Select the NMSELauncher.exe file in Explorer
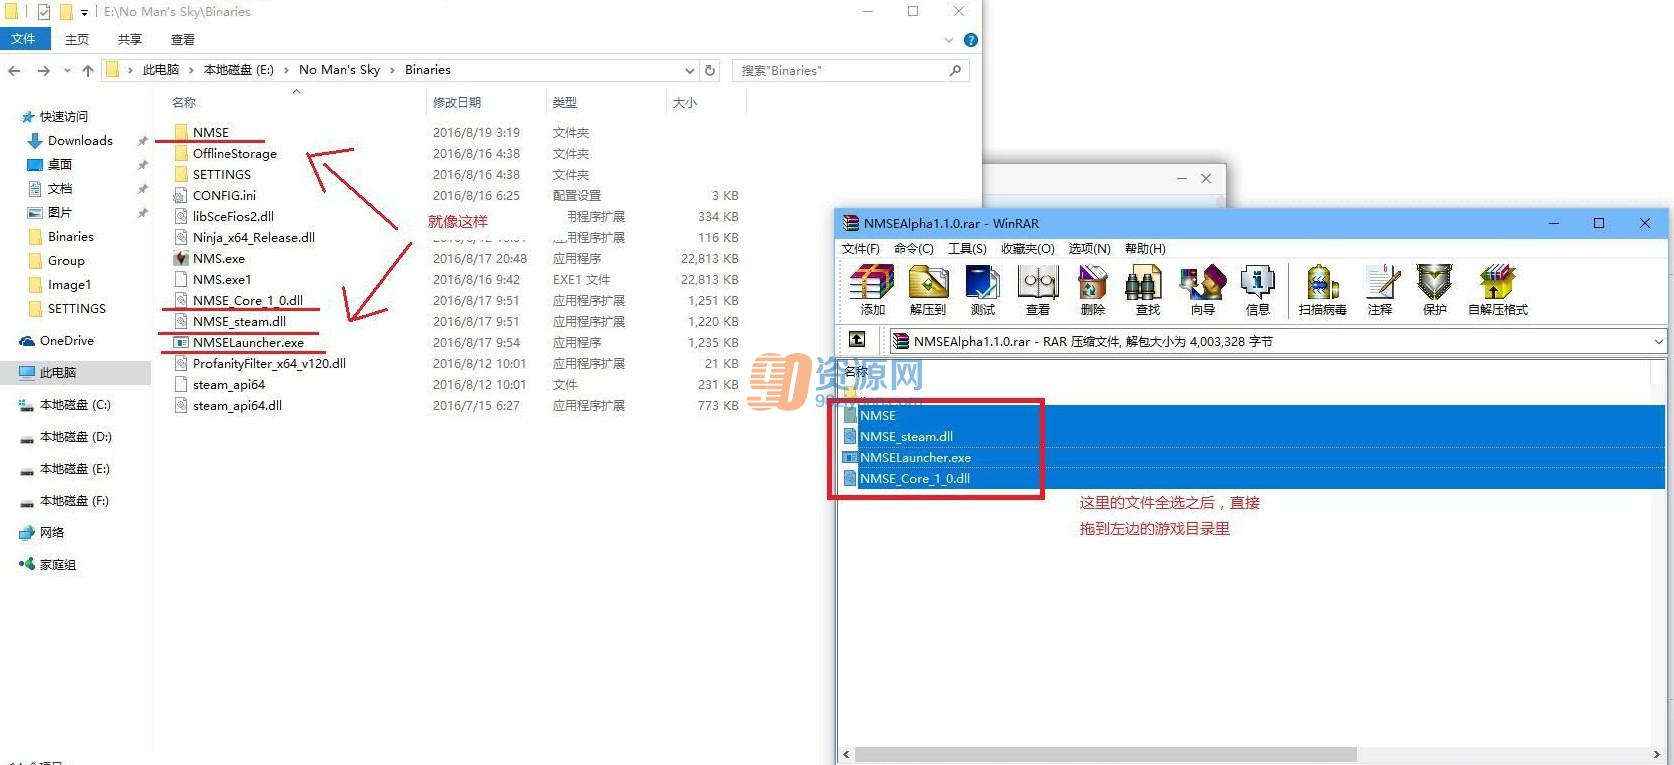1674x765 pixels. click(248, 342)
